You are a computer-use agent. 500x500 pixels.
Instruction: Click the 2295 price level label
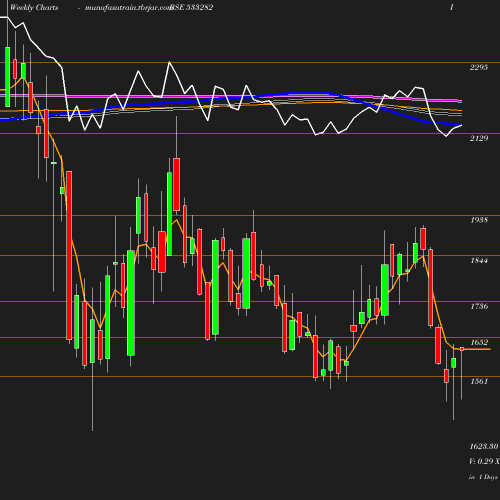click(x=479, y=67)
